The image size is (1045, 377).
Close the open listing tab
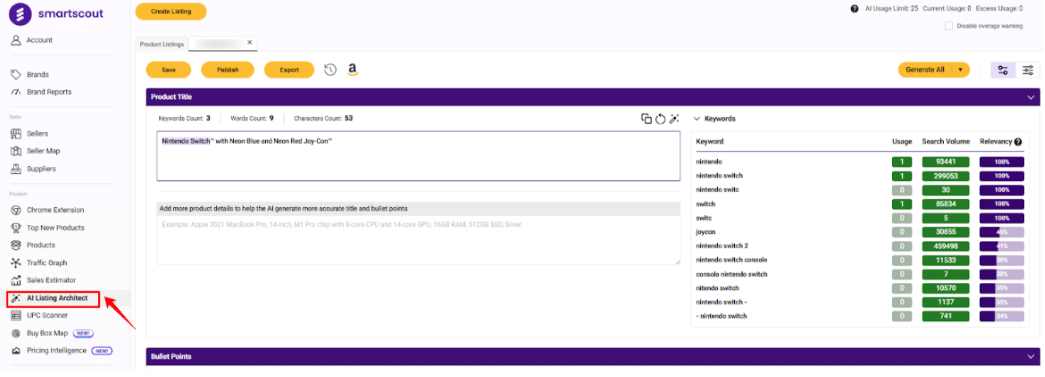click(x=250, y=42)
